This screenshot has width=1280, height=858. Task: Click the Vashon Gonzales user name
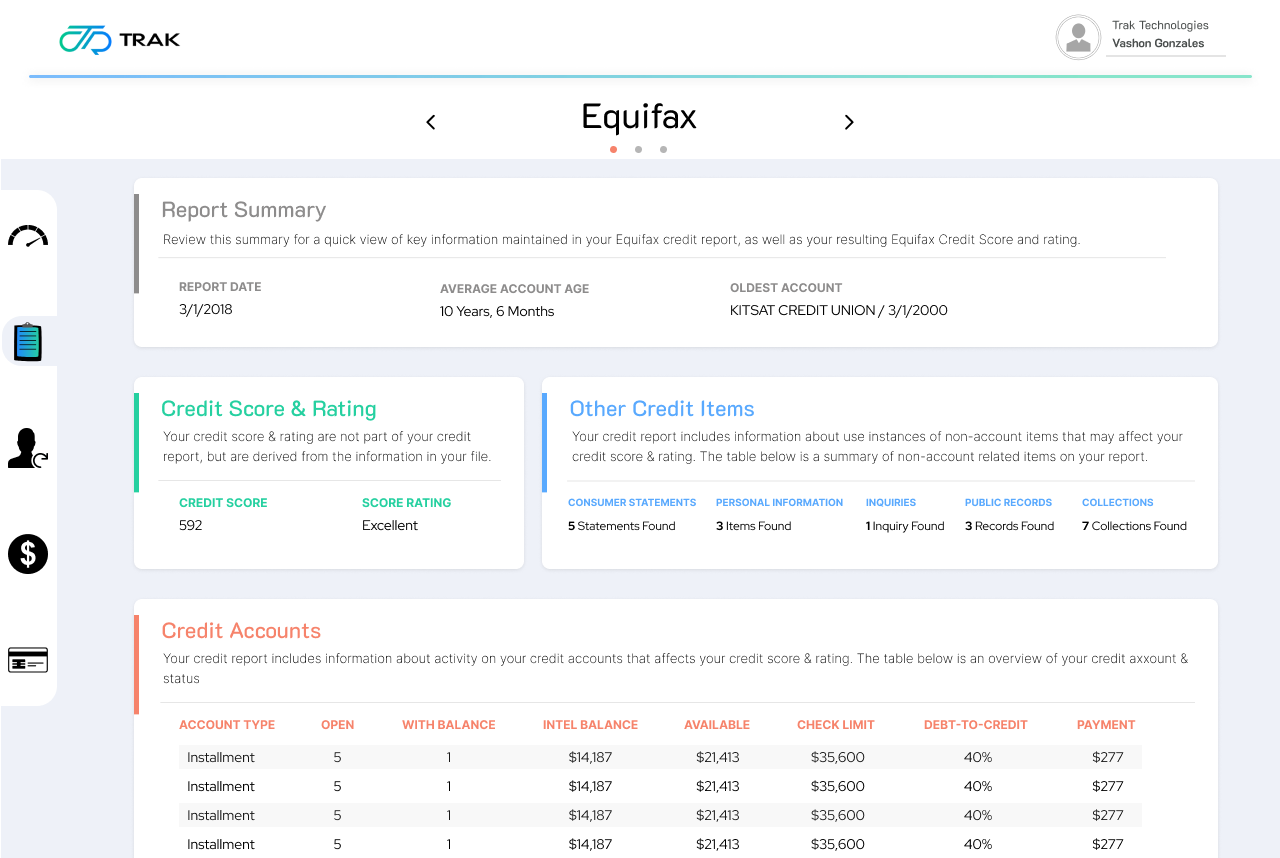point(1158,44)
